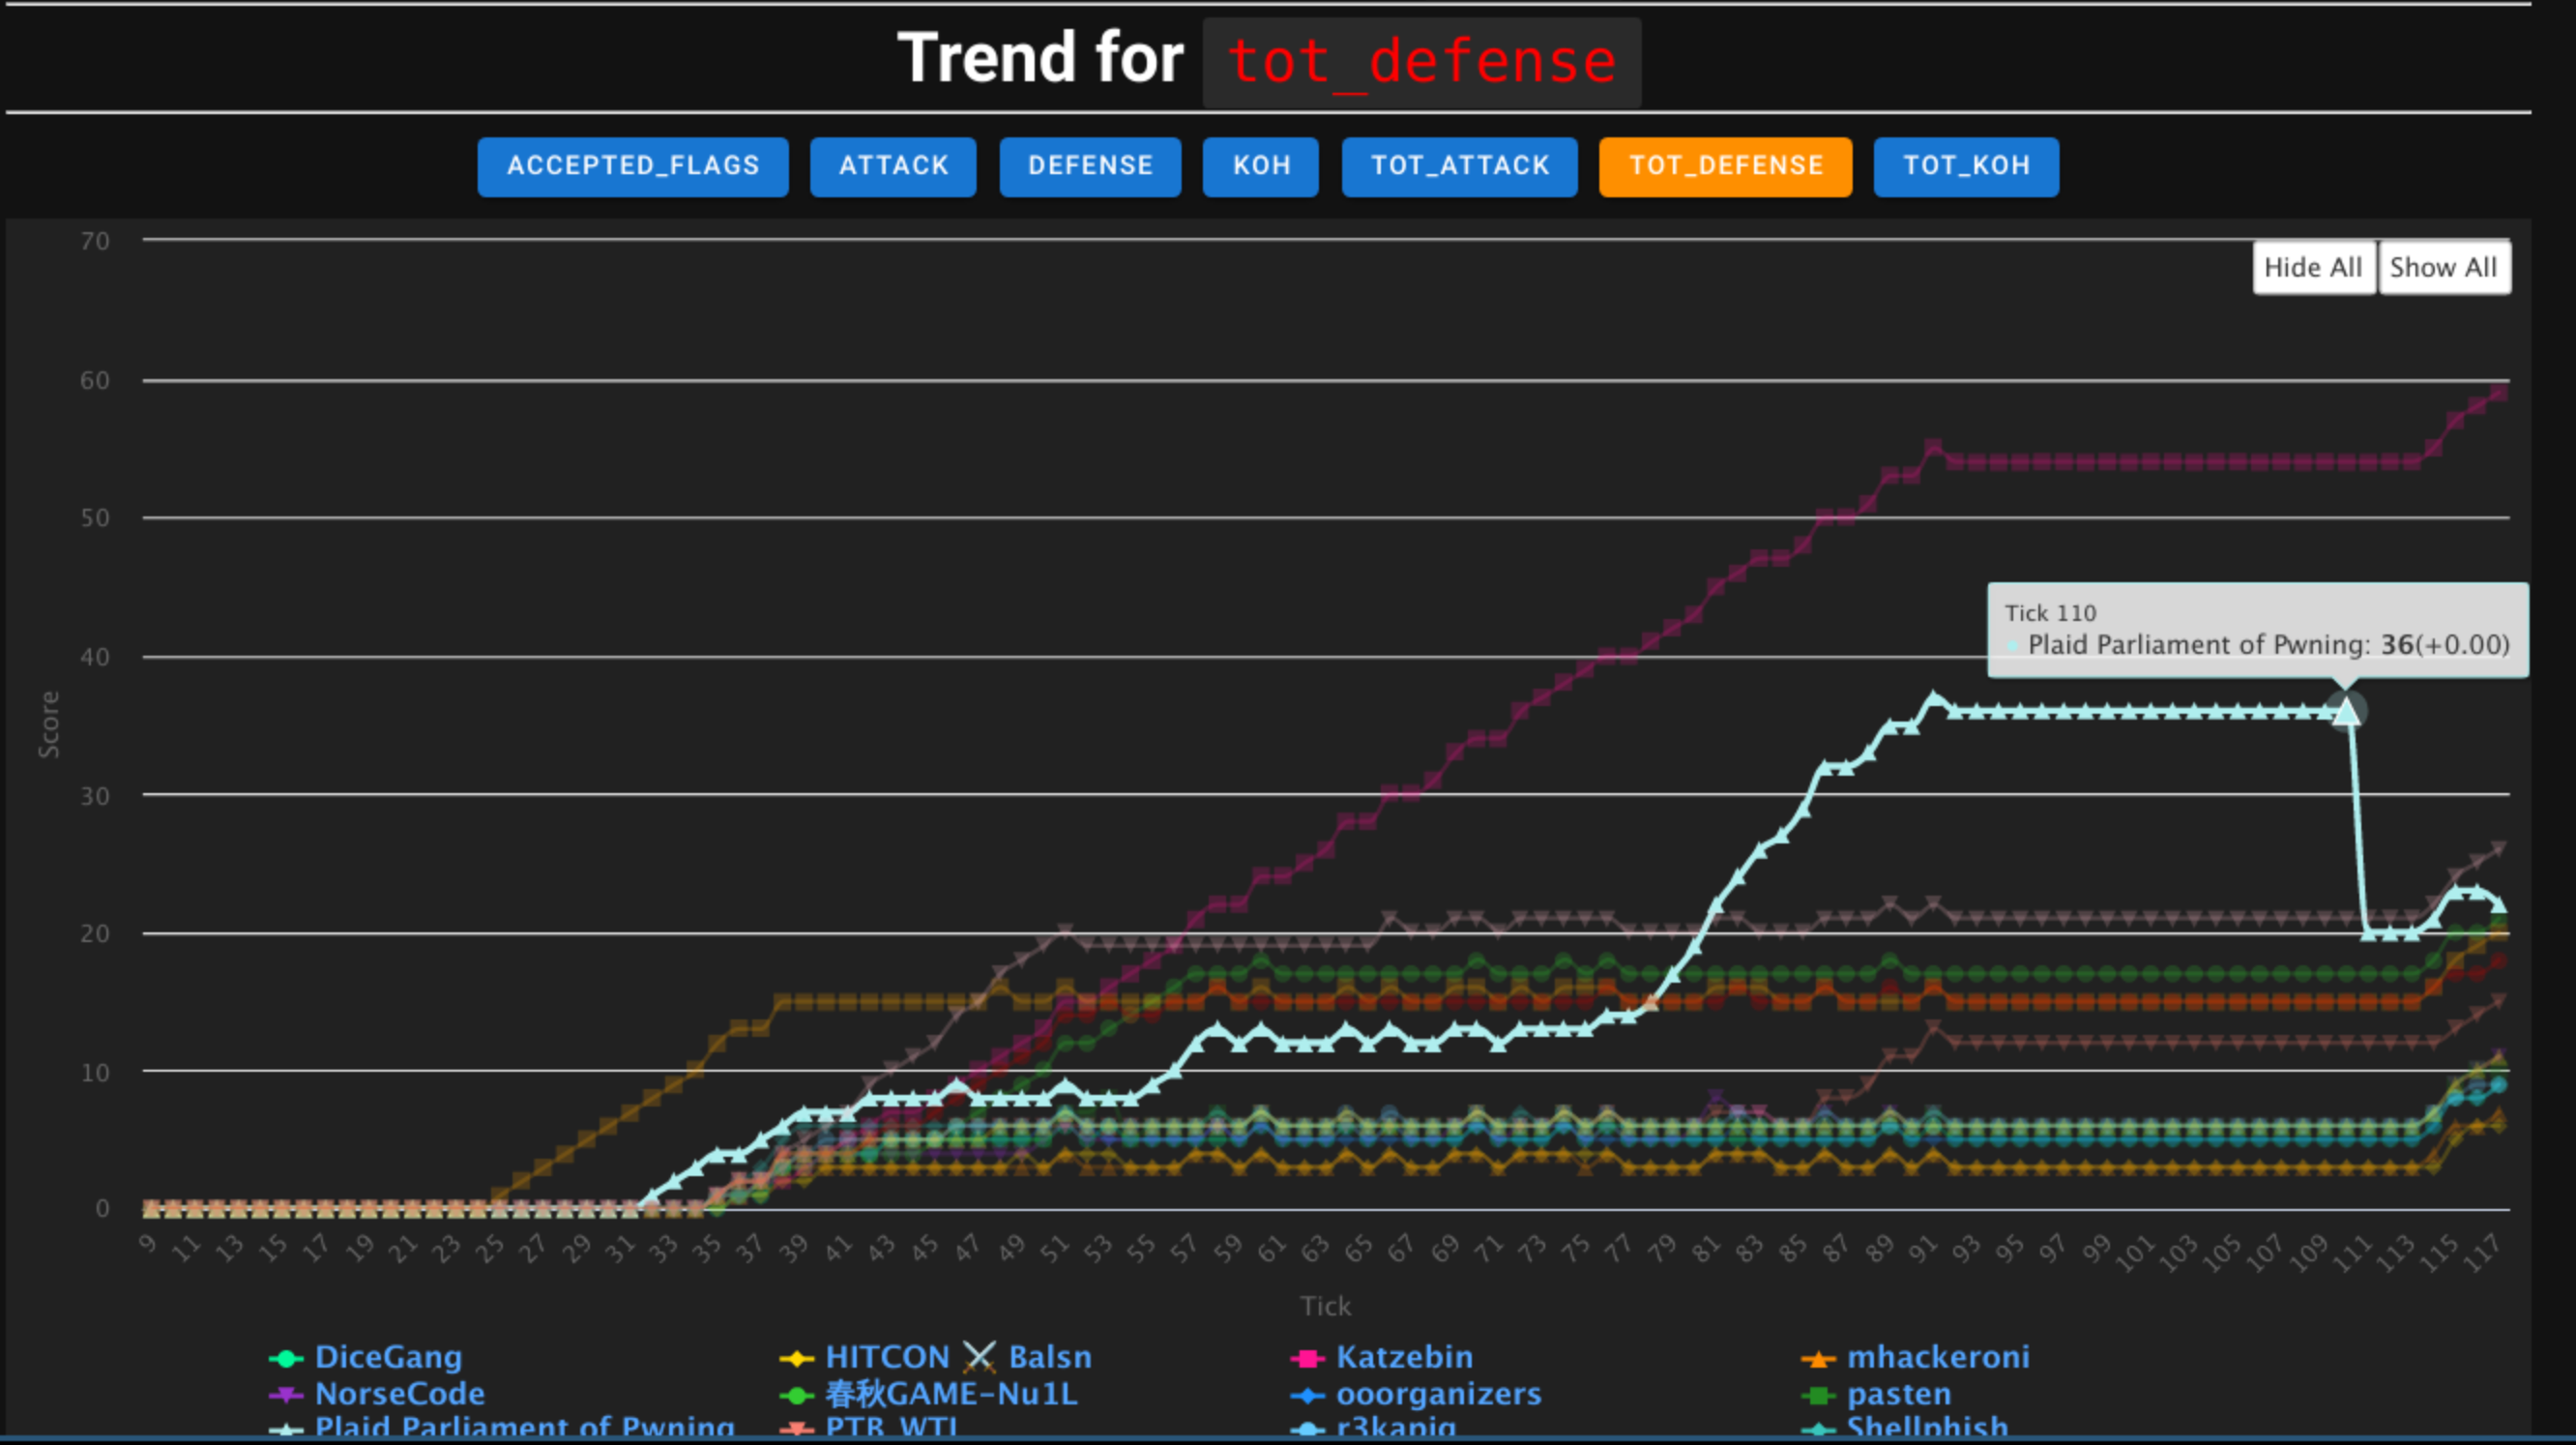Toggle mhackeroni series label in legend

point(1938,1357)
